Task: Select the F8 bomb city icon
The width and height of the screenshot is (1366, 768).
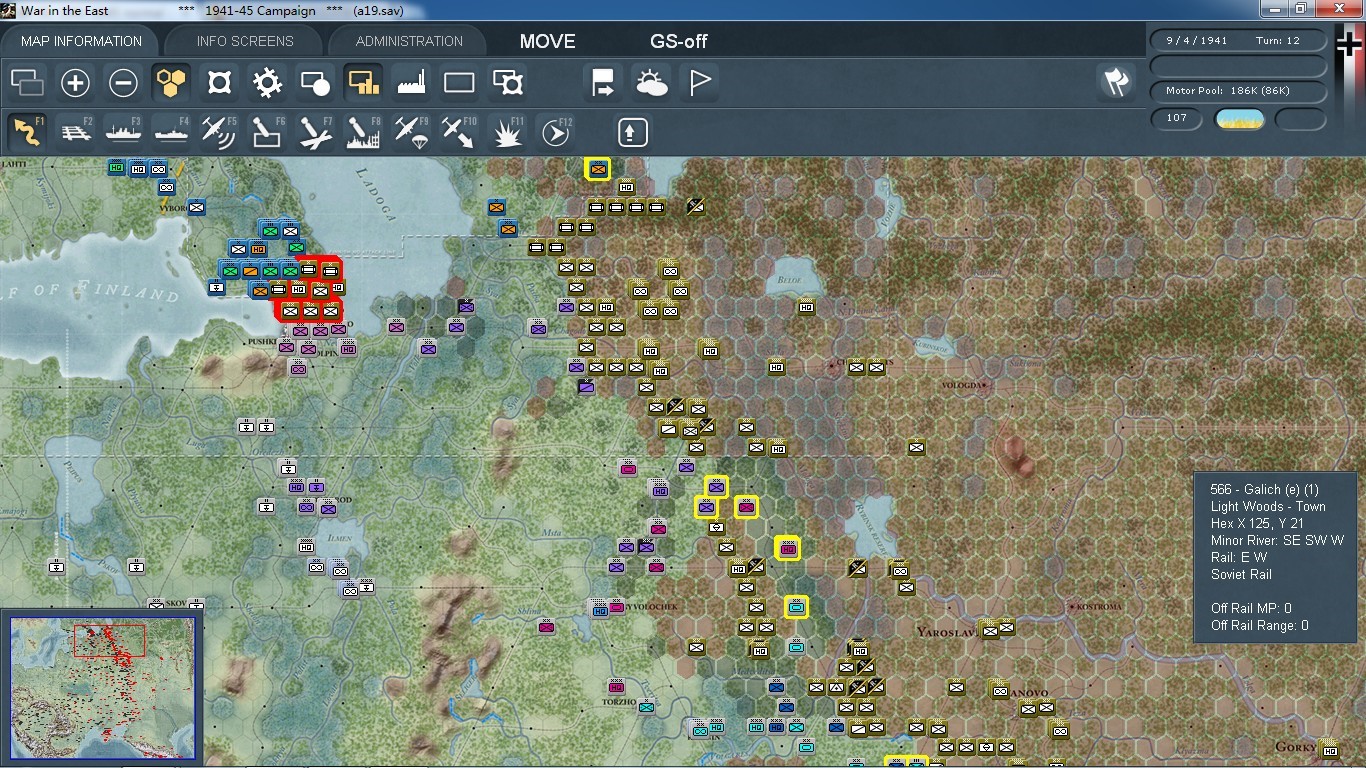Action: (x=364, y=131)
